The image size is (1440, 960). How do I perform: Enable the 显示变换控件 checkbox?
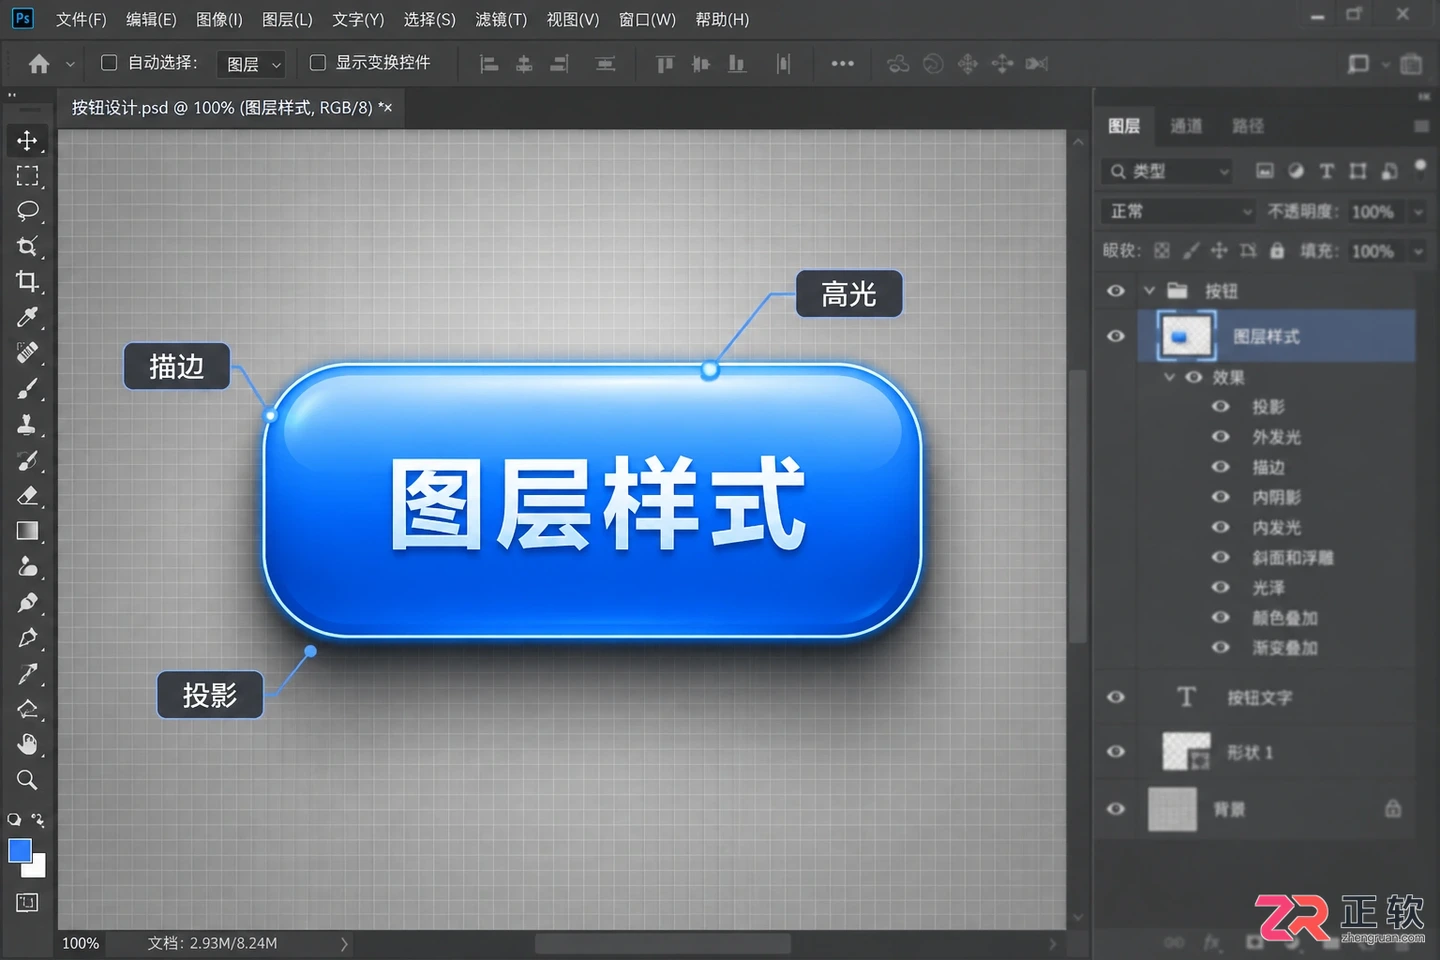[x=318, y=62]
